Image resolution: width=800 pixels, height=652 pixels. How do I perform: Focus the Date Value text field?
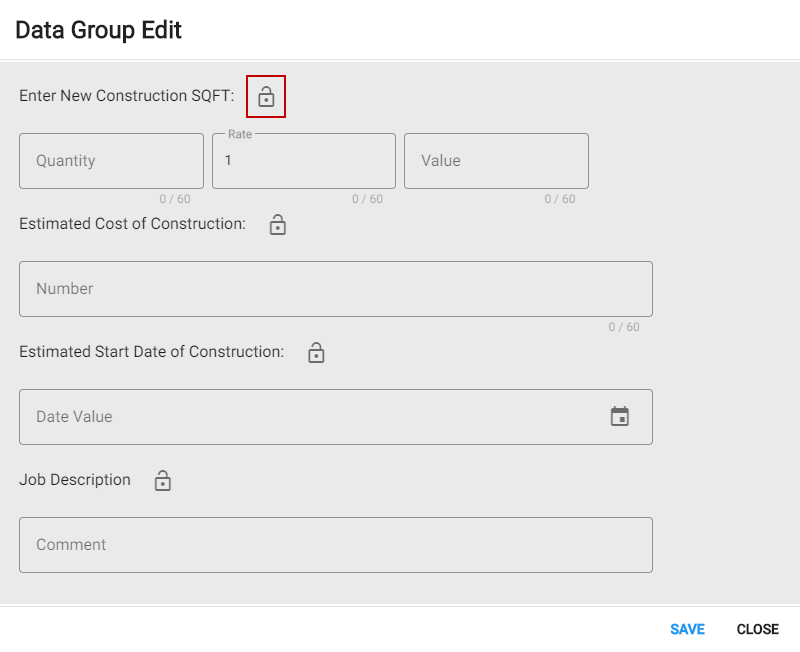tap(310, 417)
